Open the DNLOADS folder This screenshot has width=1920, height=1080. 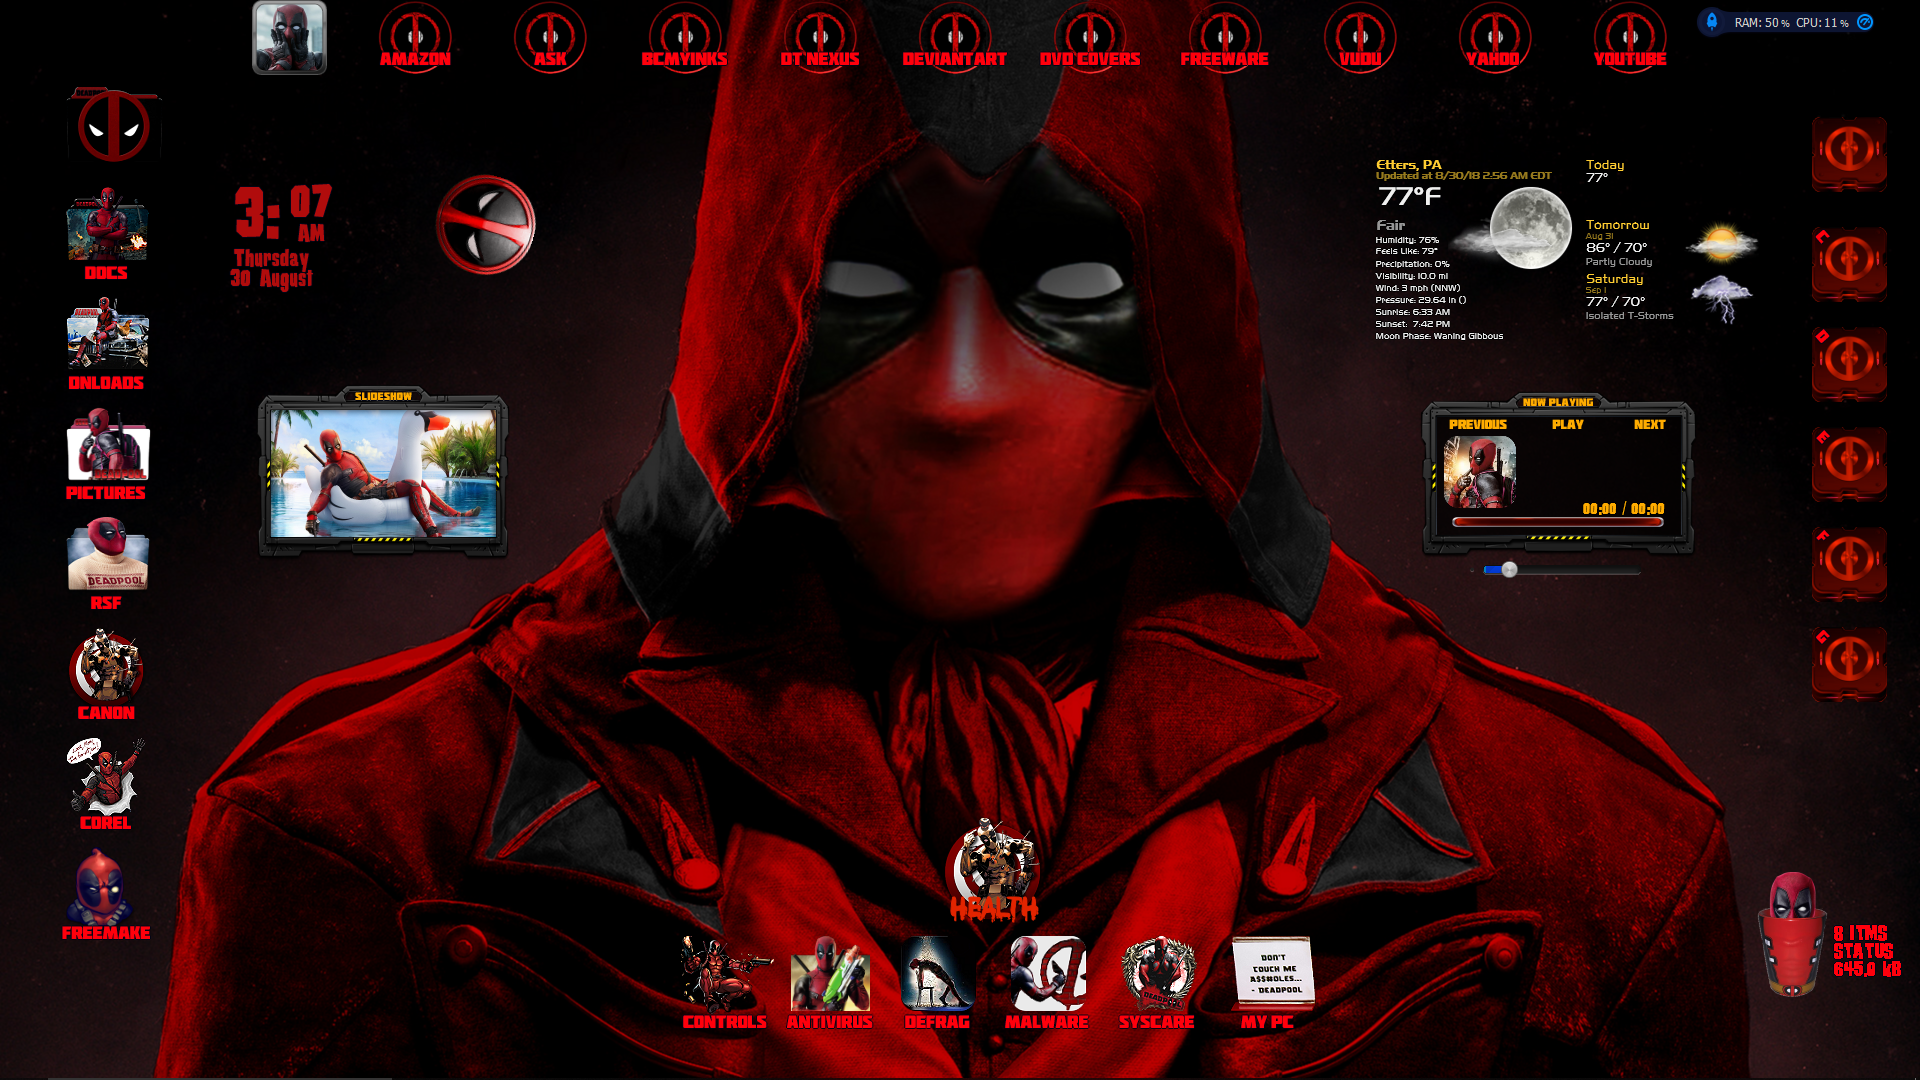click(x=107, y=344)
